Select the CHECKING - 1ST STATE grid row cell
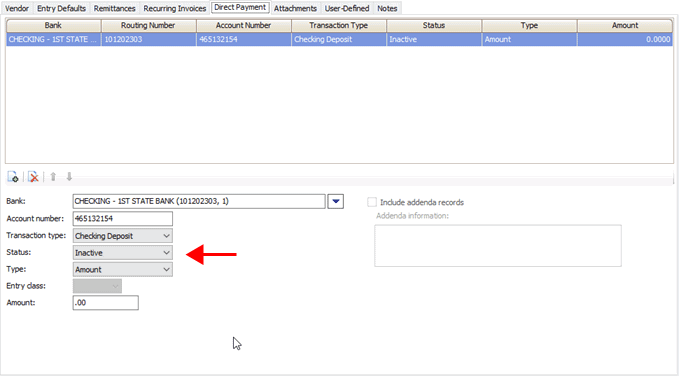Image resolution: width=679 pixels, height=376 pixels. 53,39
